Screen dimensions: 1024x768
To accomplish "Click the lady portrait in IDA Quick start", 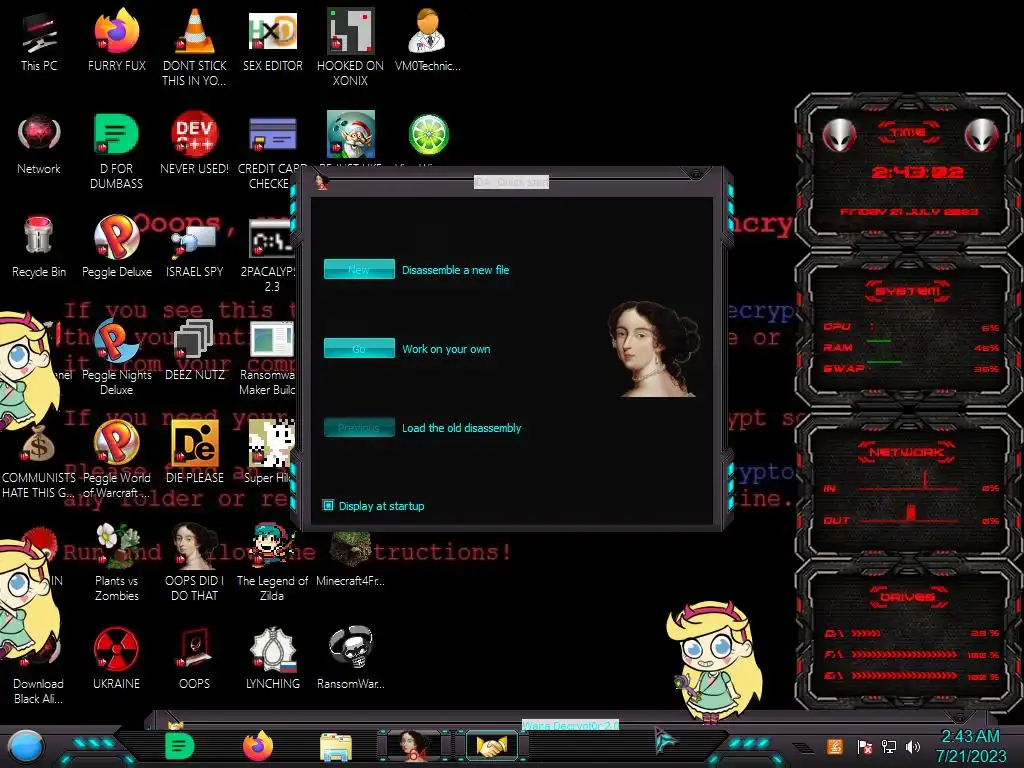I will [653, 349].
